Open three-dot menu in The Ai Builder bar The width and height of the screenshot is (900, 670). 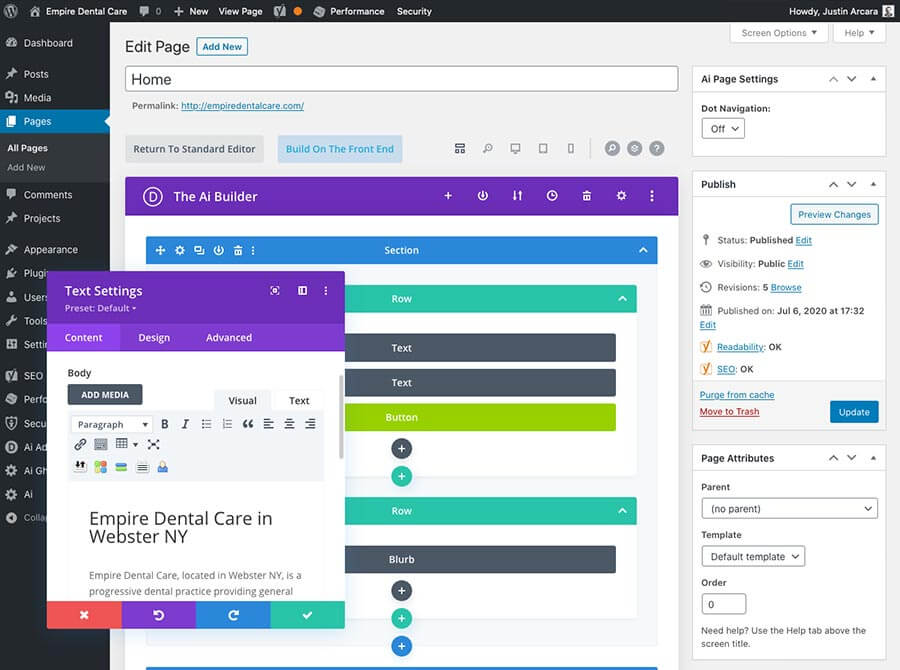click(x=651, y=196)
